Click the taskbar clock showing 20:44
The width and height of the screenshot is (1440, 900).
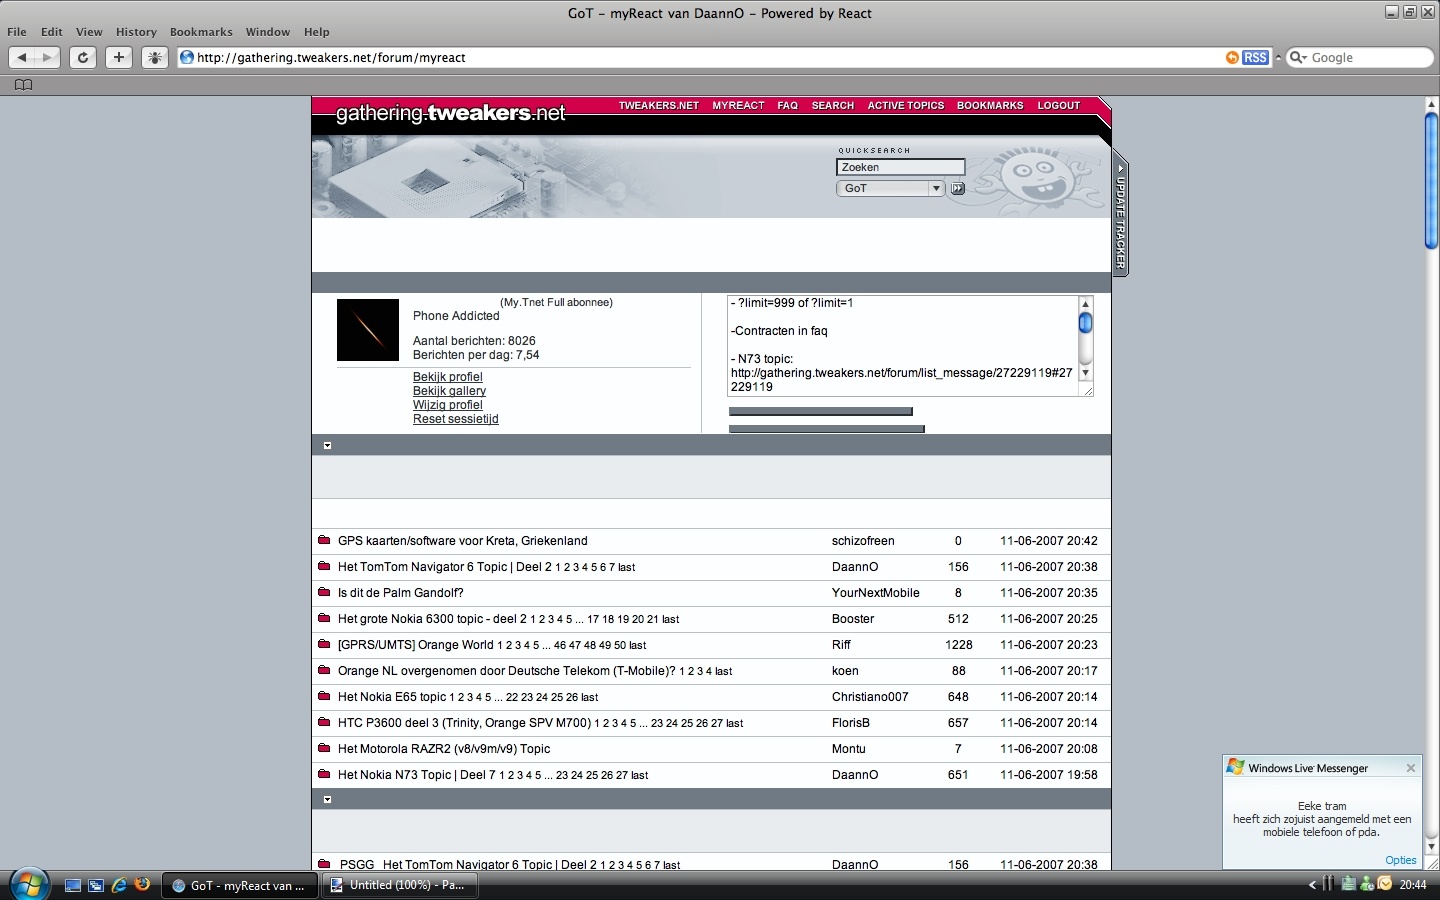[x=1413, y=884]
